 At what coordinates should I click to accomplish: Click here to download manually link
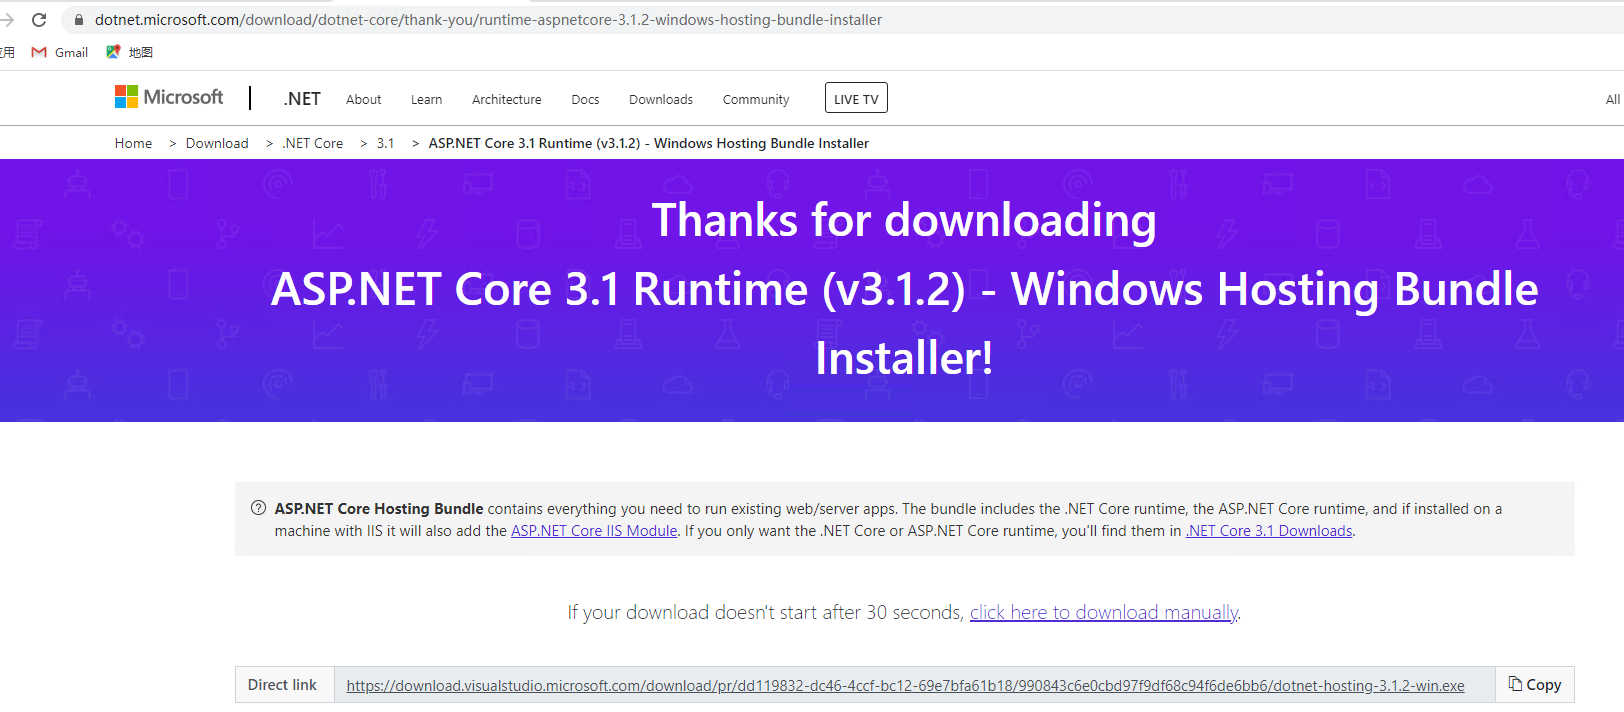[1104, 612]
